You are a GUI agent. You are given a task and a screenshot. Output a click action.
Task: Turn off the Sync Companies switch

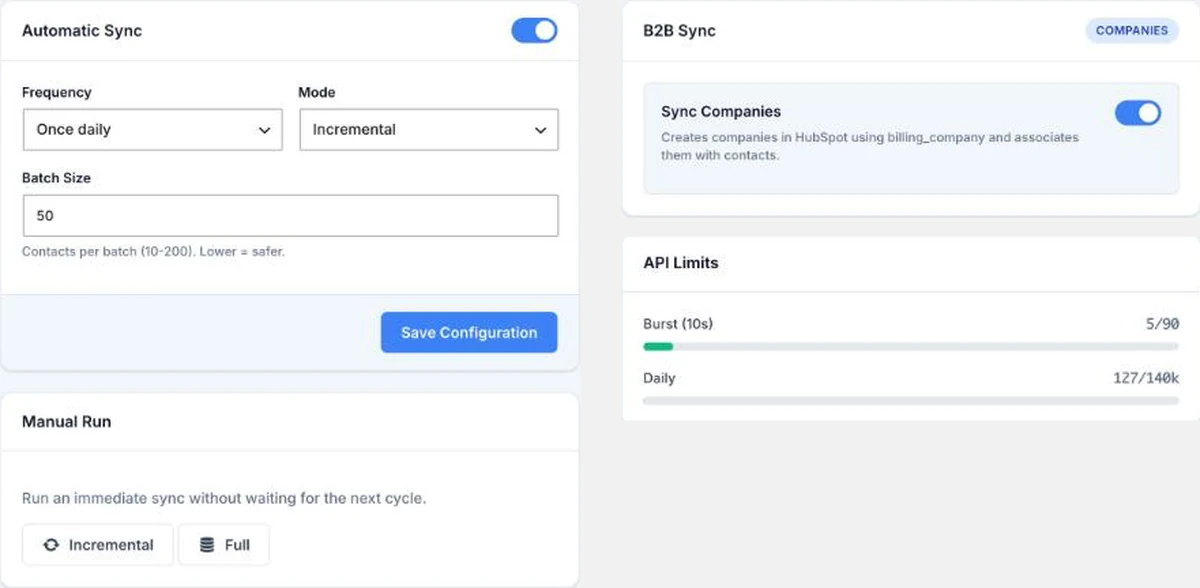coord(1138,113)
